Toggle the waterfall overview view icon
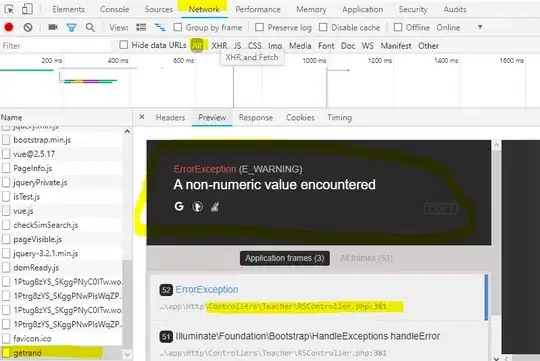This screenshot has width=540, height=361. tap(160, 27)
